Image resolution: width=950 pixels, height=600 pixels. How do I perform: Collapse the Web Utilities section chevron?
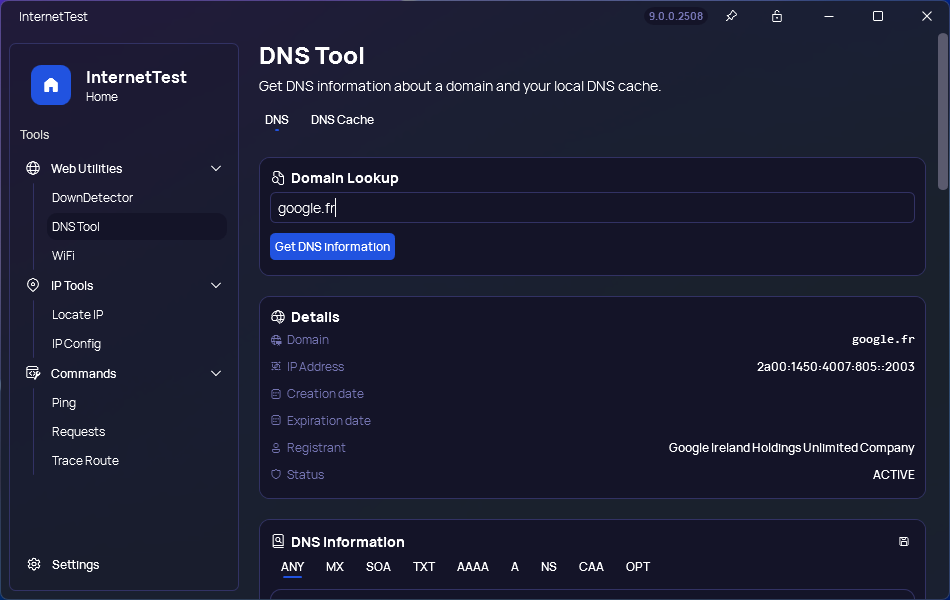(216, 168)
